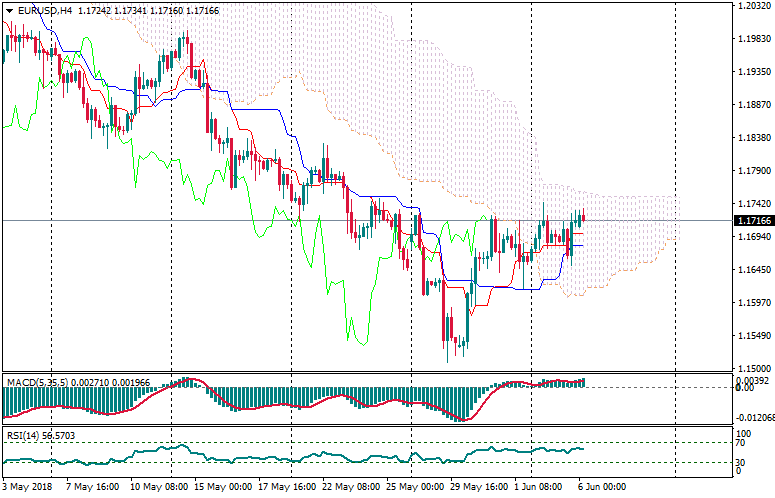This screenshot has height=498, width=775.
Task: Click the RSI 30 level label
Action: tap(742, 462)
